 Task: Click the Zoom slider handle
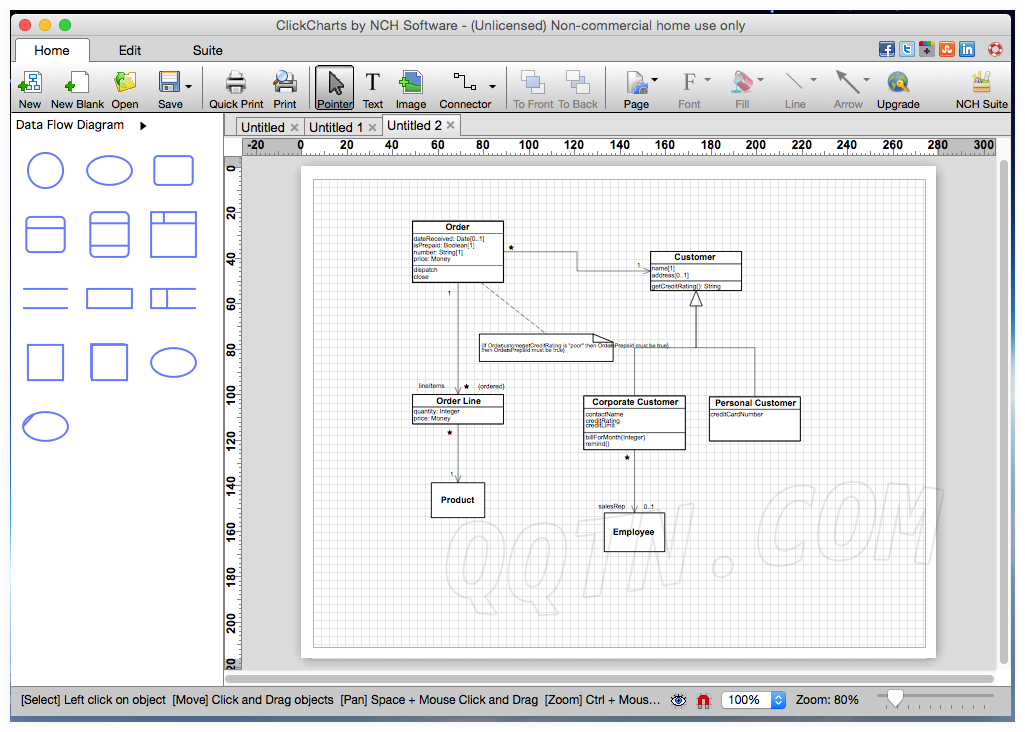coord(895,699)
